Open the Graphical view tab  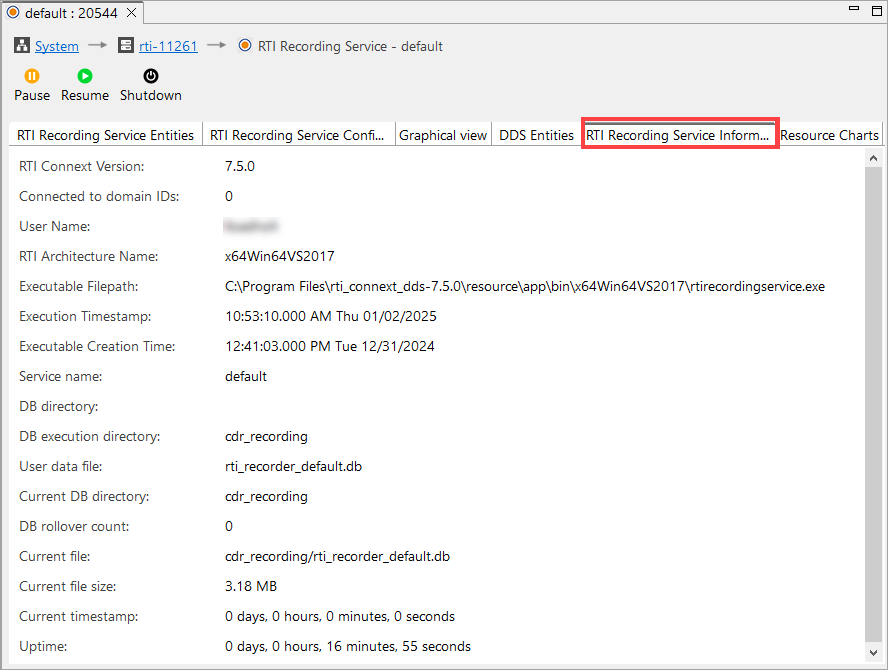click(x=443, y=135)
